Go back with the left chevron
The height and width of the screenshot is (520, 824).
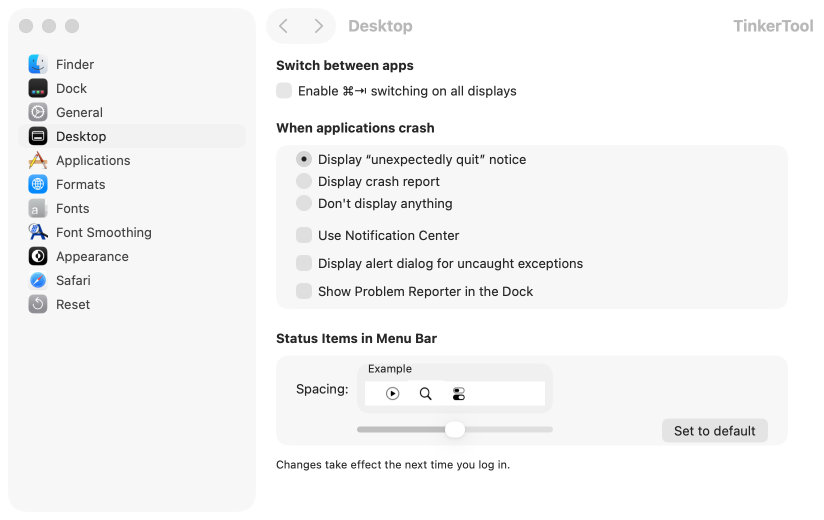(284, 26)
